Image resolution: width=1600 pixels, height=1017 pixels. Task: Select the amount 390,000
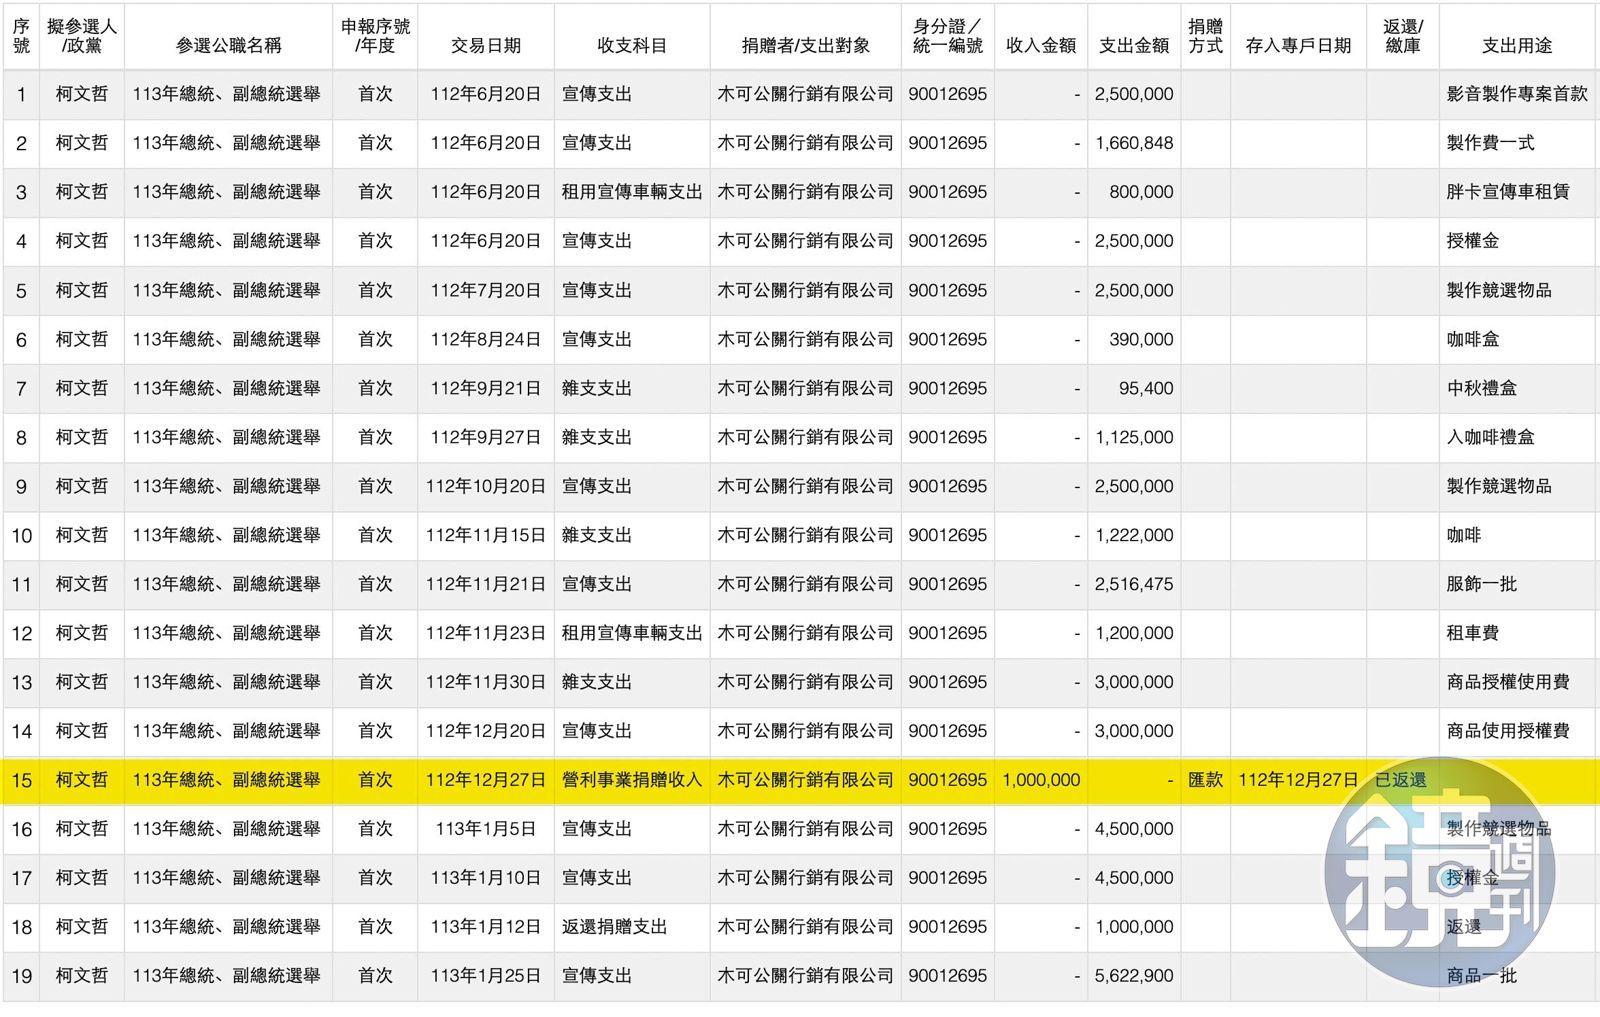coord(1141,339)
